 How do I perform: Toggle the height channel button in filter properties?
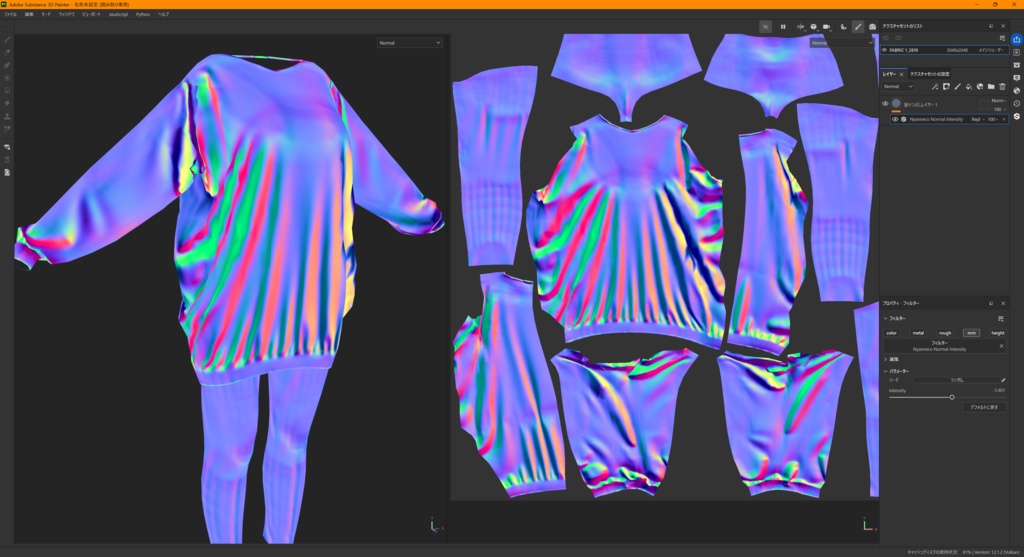[998, 333]
